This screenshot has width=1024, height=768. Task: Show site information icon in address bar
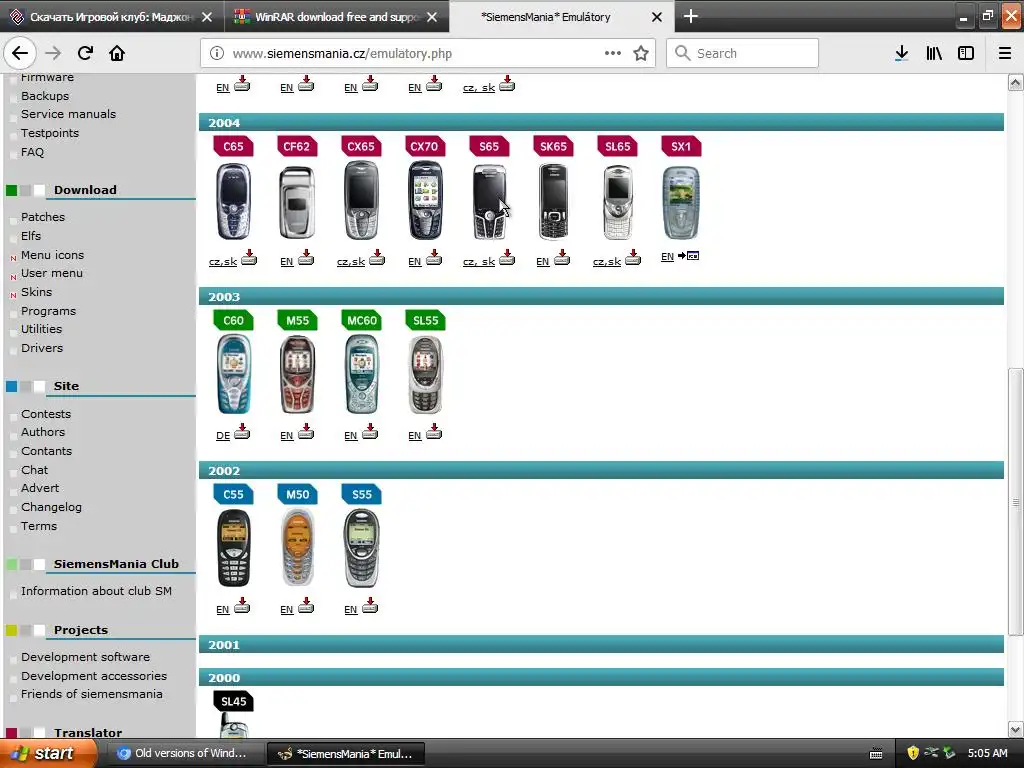click(217, 54)
